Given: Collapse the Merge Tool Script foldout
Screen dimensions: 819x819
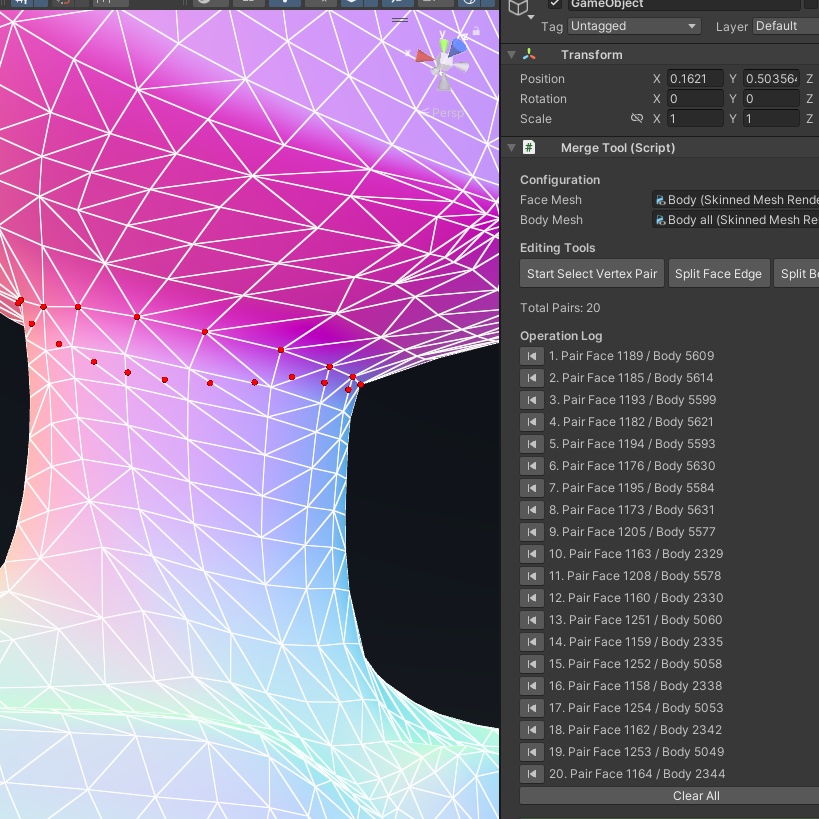Looking at the screenshot, I should pyautogui.click(x=512, y=147).
